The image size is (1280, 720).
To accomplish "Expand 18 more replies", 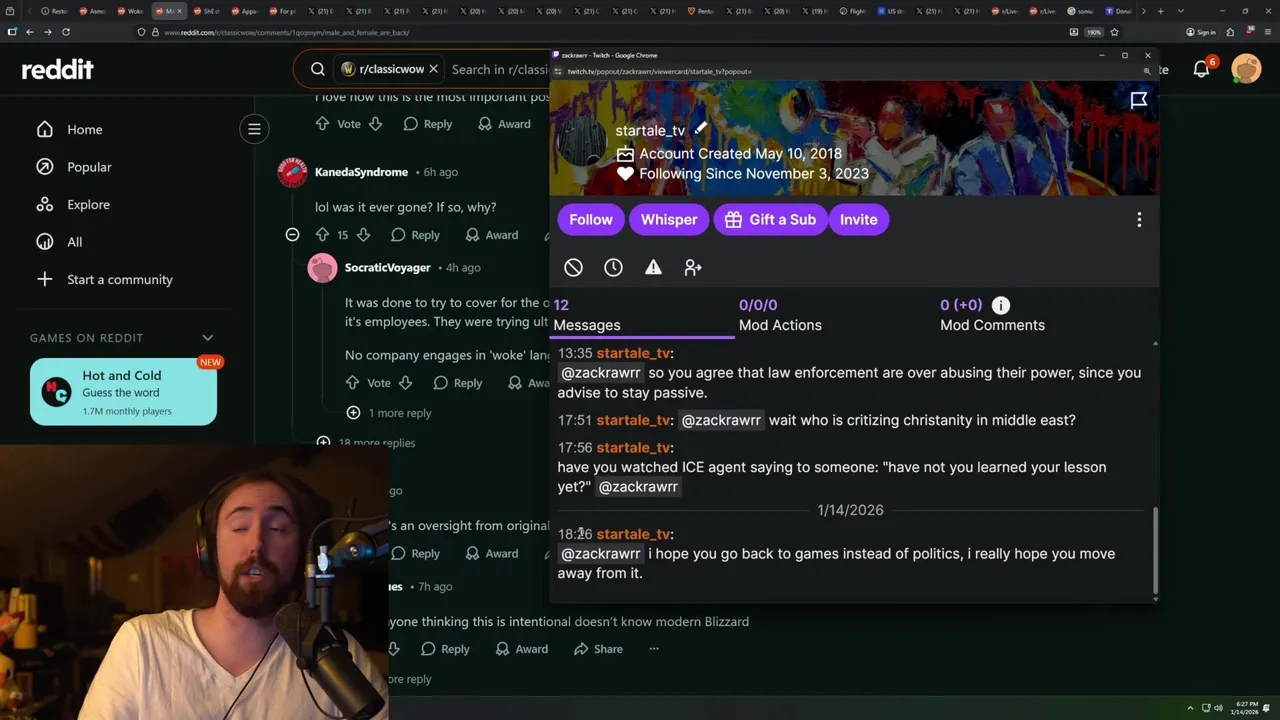I will point(365,442).
